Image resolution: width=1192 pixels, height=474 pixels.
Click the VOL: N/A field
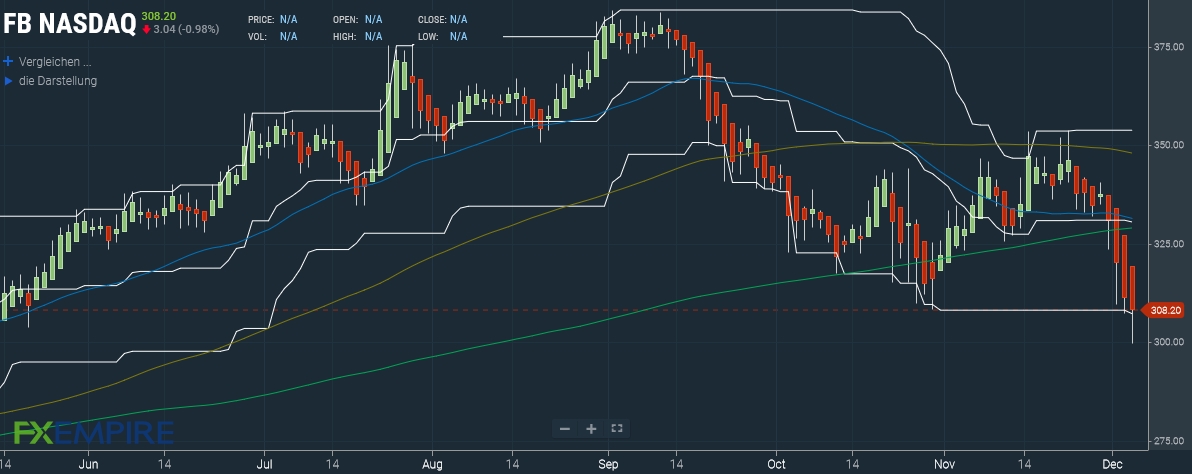273,36
